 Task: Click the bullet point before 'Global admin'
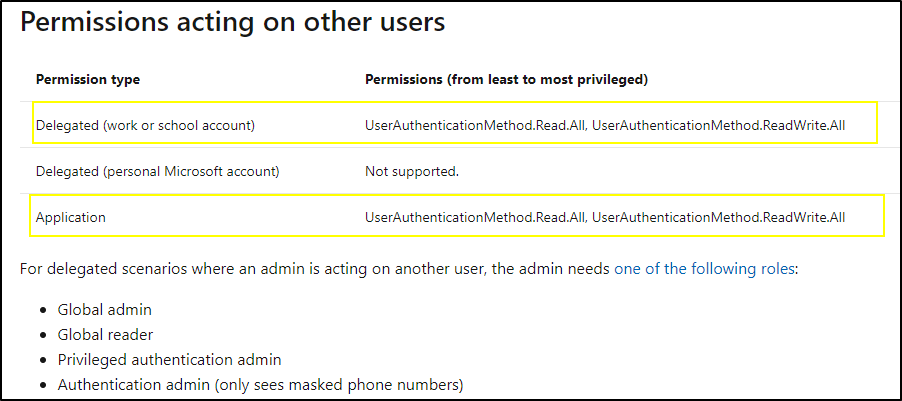click(41, 310)
